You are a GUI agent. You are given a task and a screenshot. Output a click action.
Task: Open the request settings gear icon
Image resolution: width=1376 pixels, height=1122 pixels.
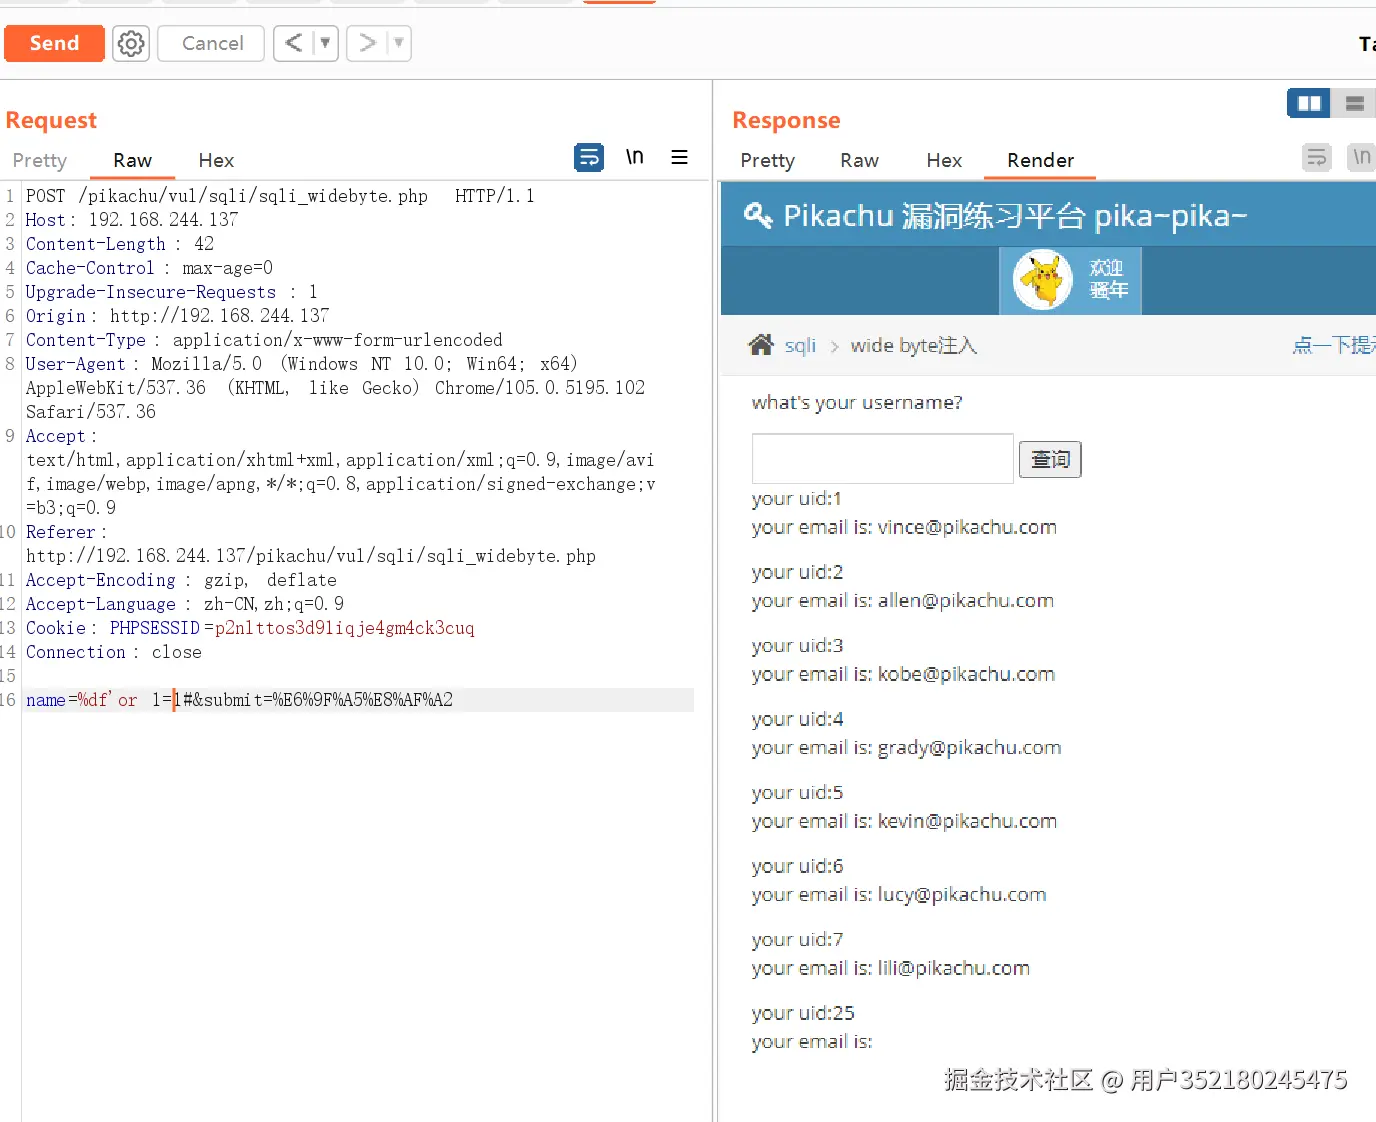pyautogui.click(x=131, y=43)
